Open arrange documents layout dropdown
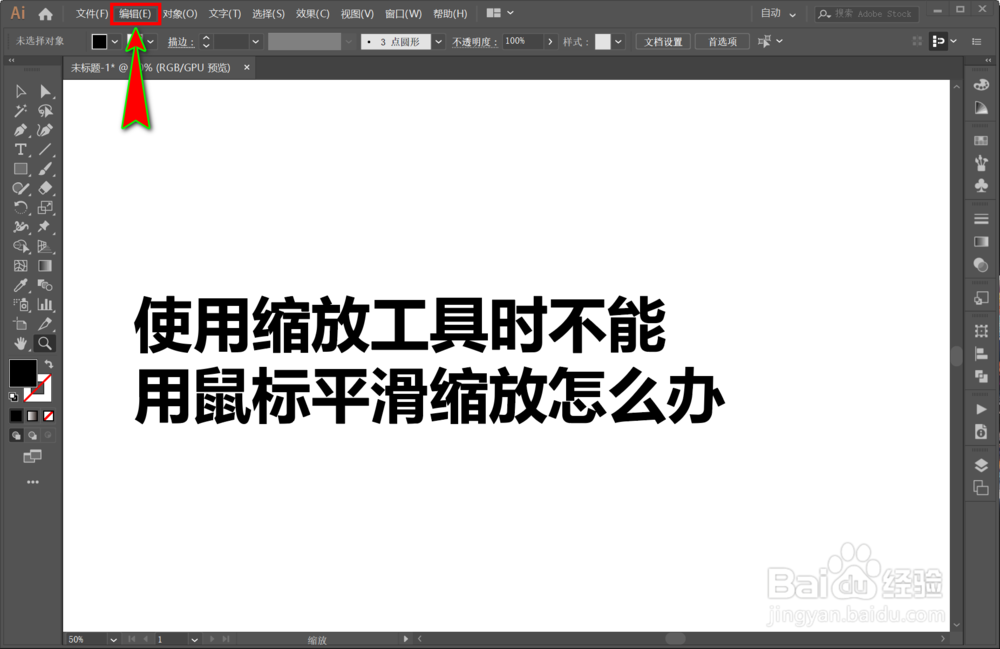 500,13
